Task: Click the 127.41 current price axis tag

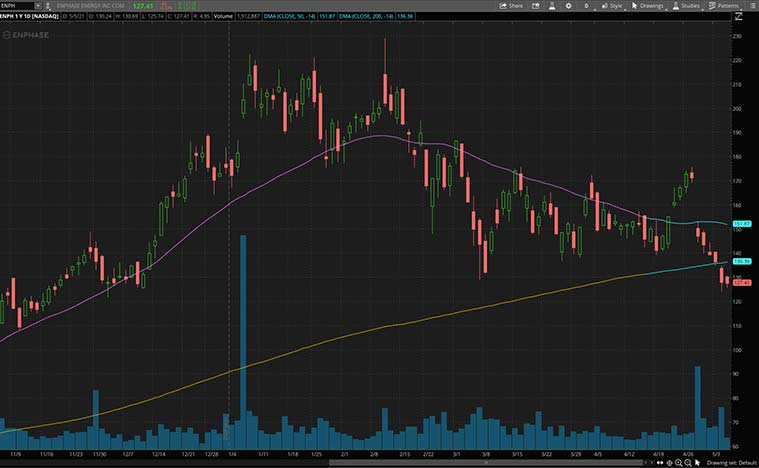Action: [742, 283]
